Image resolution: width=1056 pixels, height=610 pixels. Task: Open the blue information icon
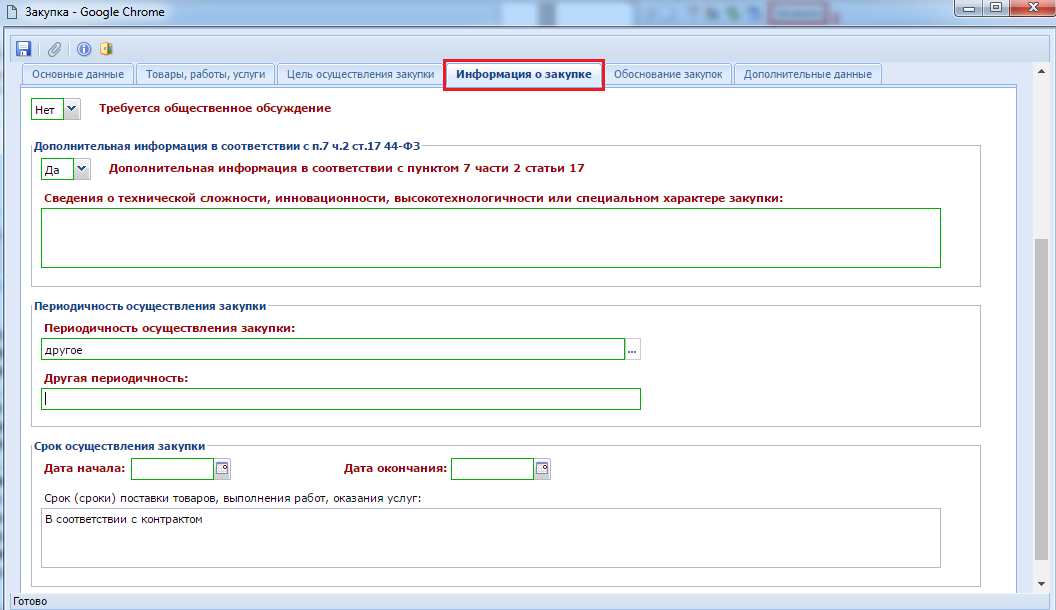coord(84,49)
